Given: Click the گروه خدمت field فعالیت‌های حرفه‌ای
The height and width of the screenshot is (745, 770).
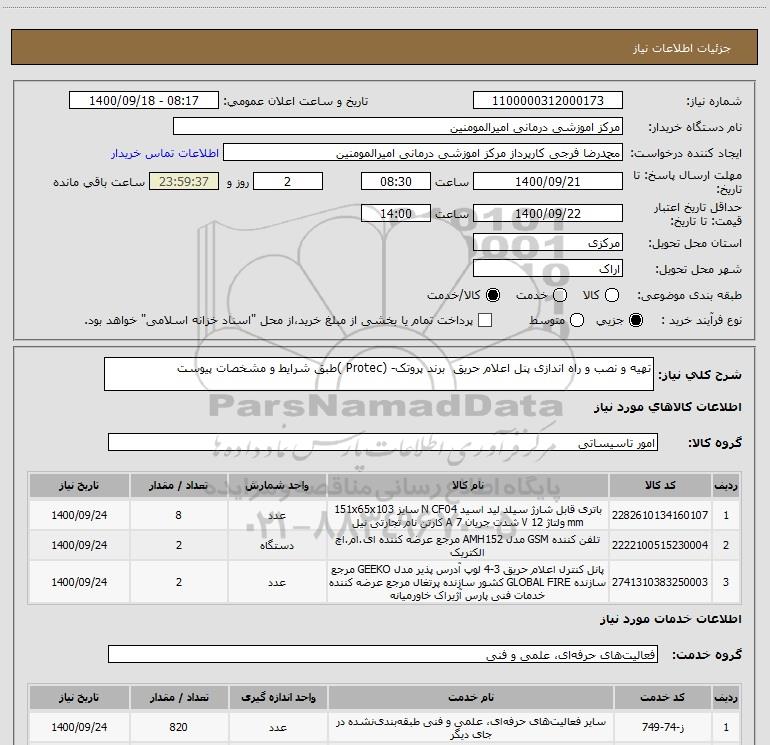Looking at the screenshot, I should (383, 654).
